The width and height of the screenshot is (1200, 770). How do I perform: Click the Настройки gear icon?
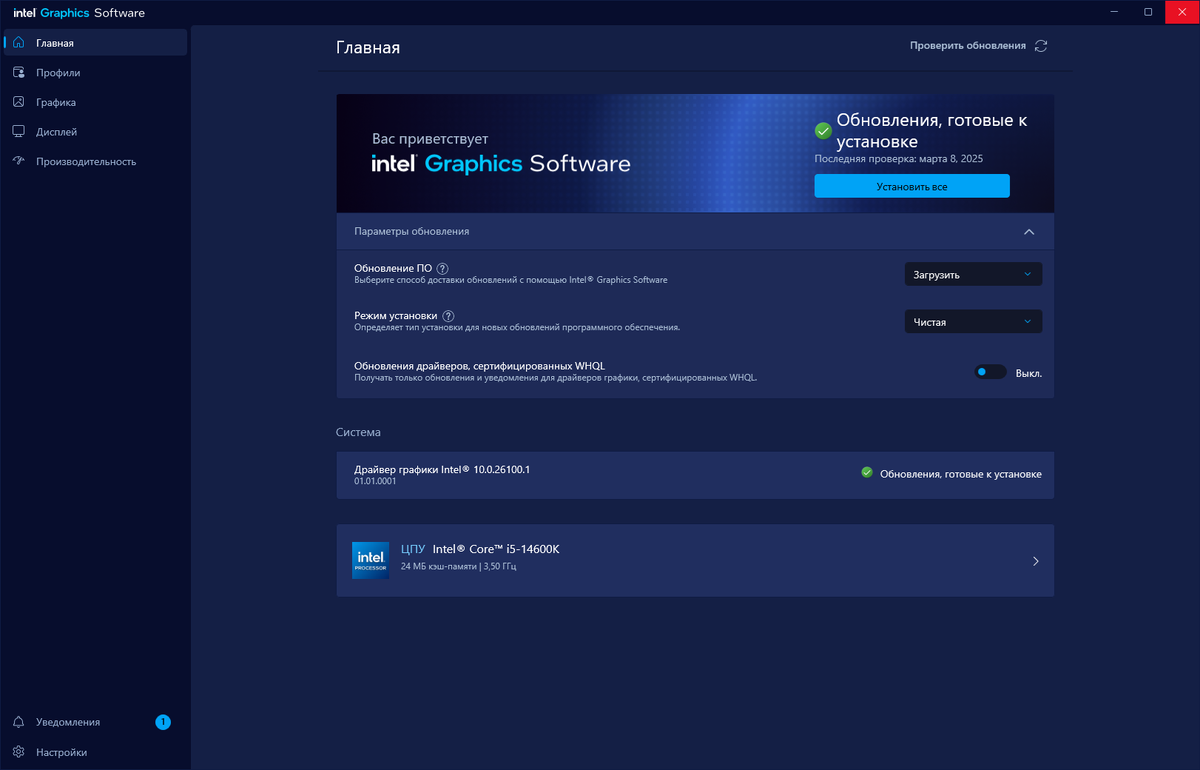tap(18, 752)
